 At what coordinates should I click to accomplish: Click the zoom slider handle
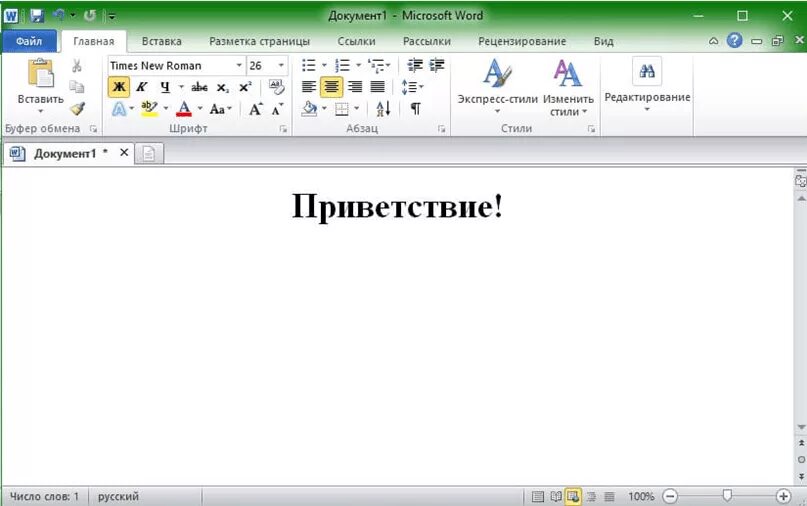click(x=727, y=496)
